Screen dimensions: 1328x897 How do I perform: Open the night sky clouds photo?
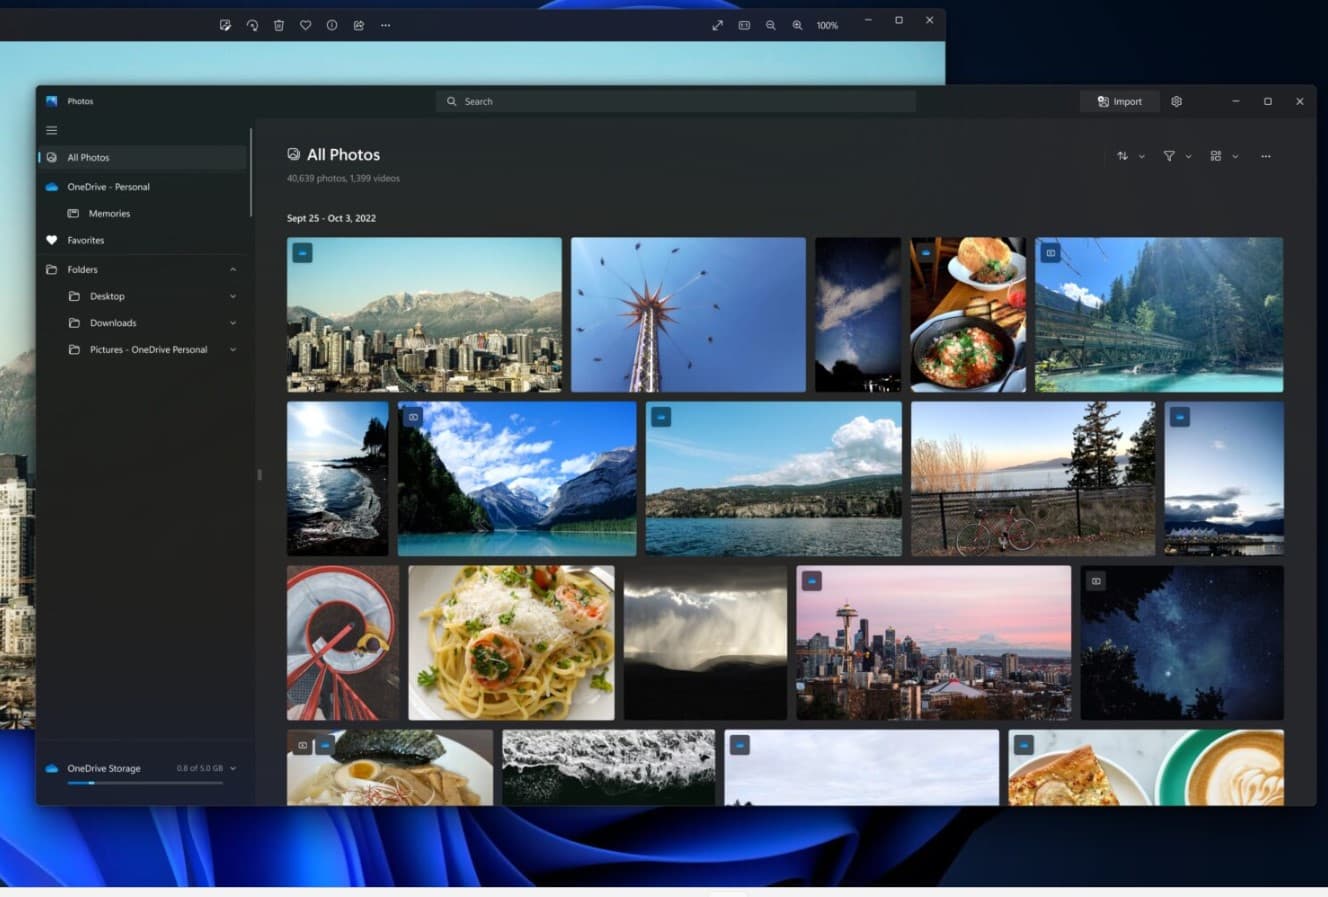(x=858, y=314)
